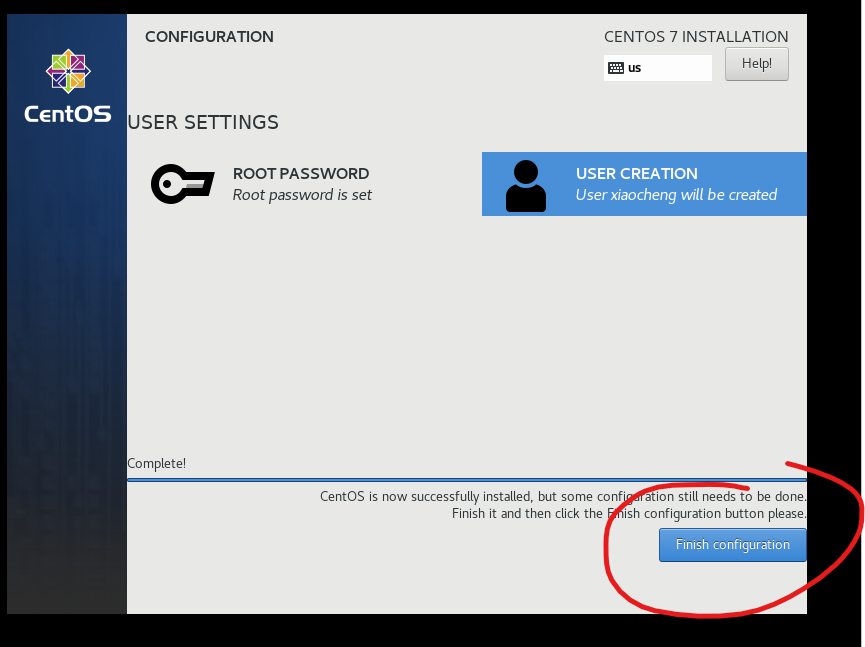This screenshot has width=865, height=647.
Task: Click the CENTOS 7 INSTALLATION title
Action: pyautogui.click(x=696, y=37)
